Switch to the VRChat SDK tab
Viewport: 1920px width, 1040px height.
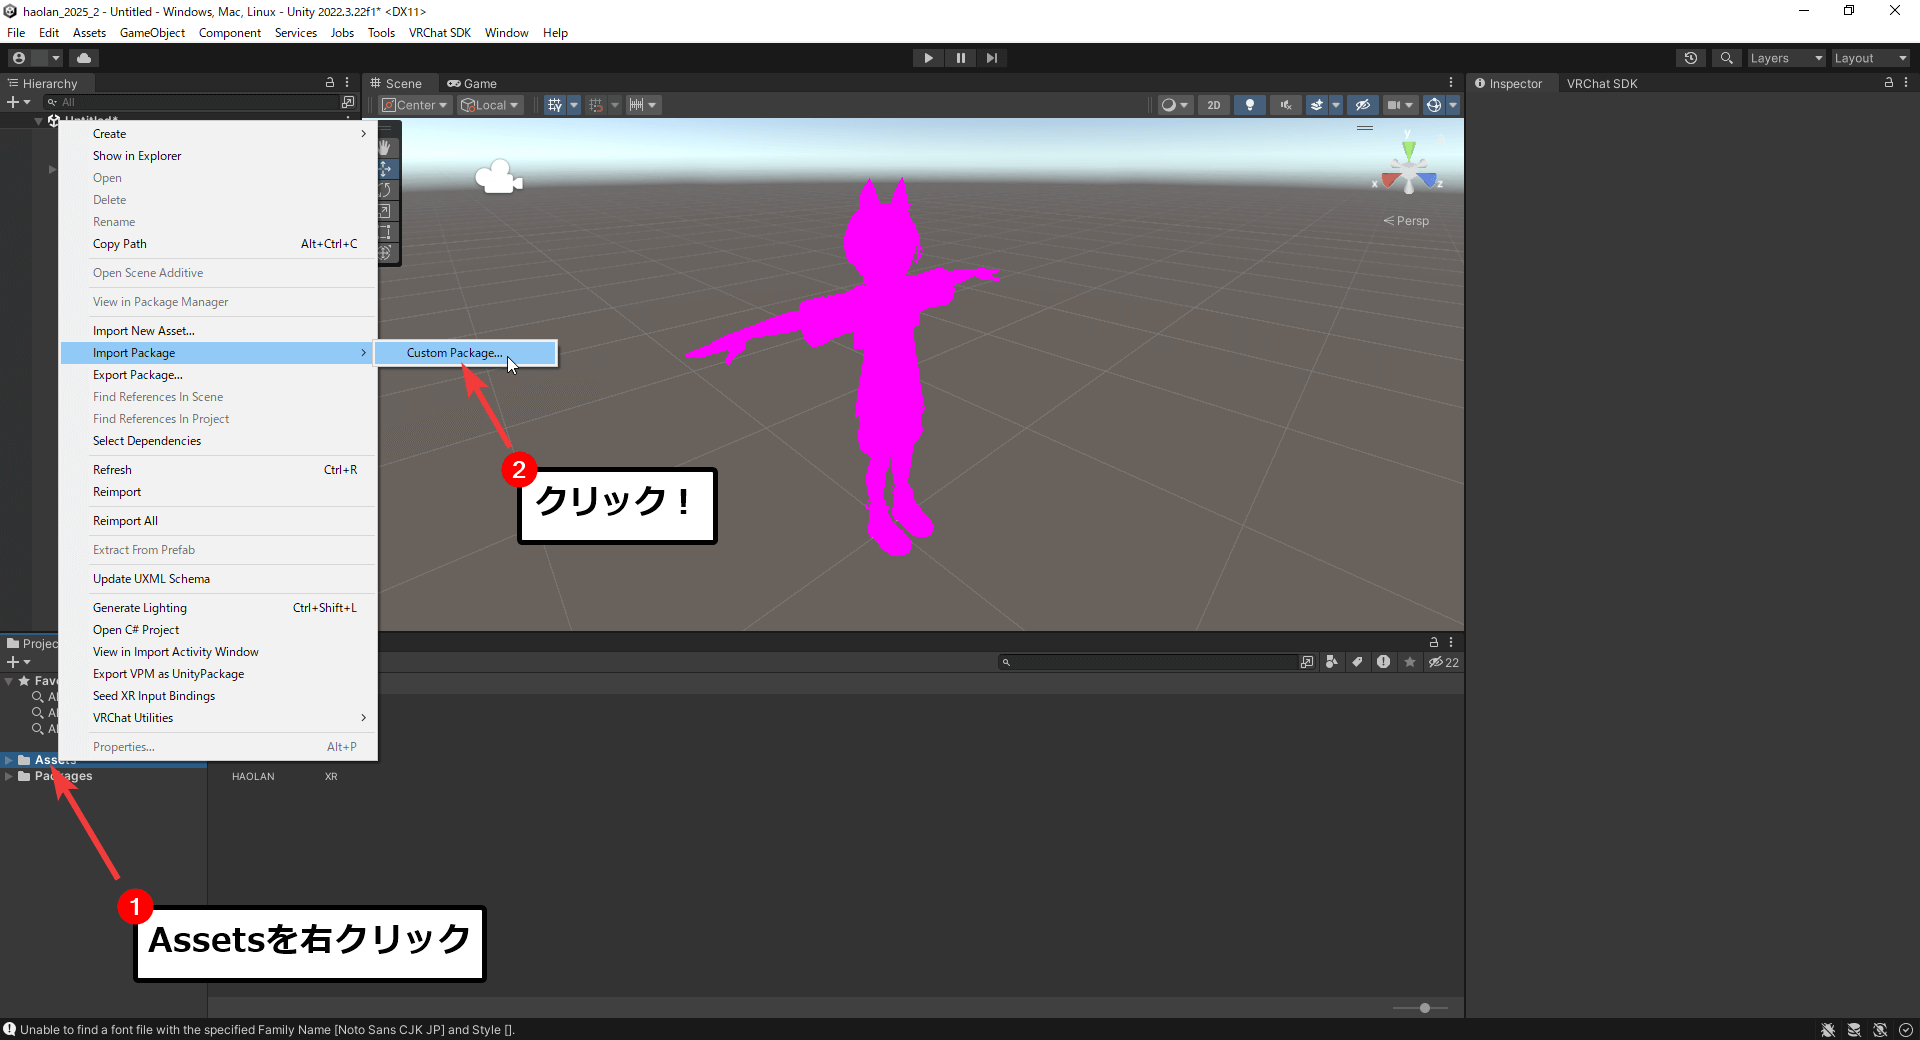coord(1602,84)
